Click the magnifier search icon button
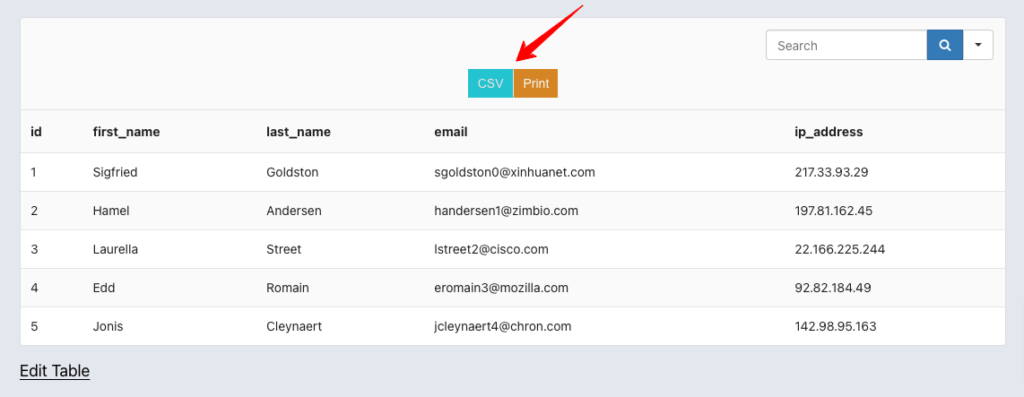 pos(944,45)
